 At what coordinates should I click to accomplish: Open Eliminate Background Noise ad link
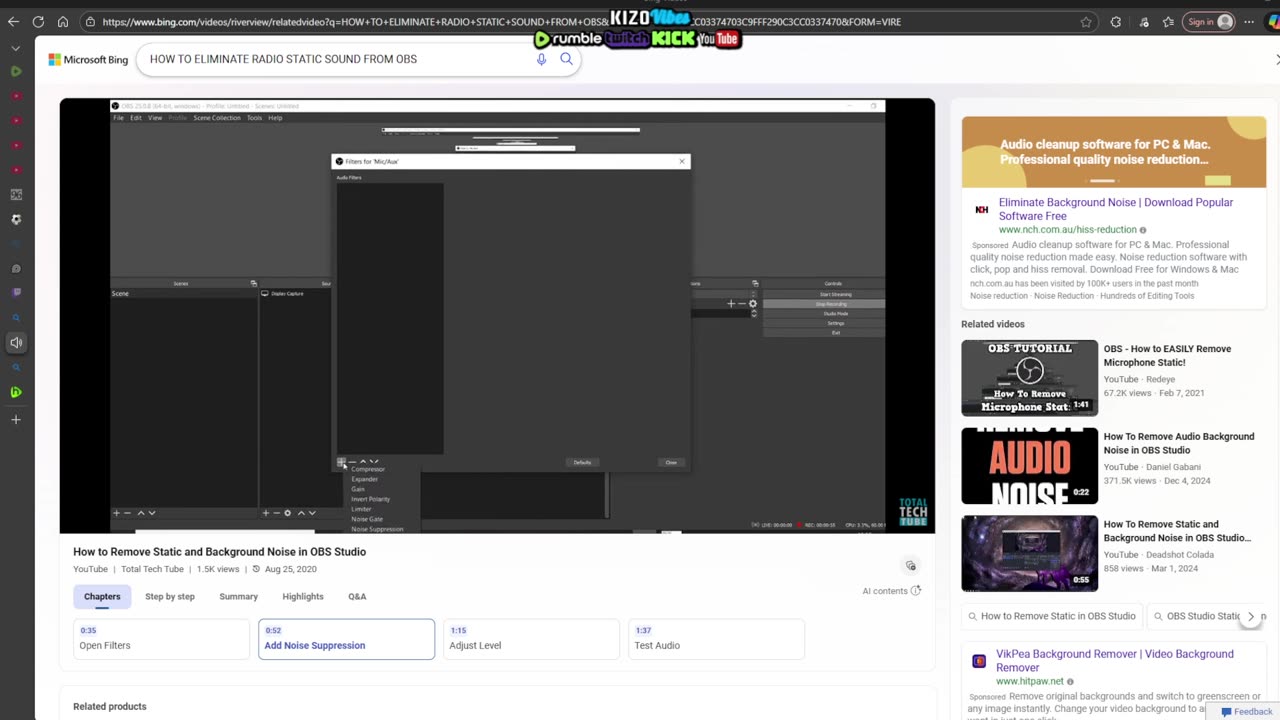pos(1115,209)
